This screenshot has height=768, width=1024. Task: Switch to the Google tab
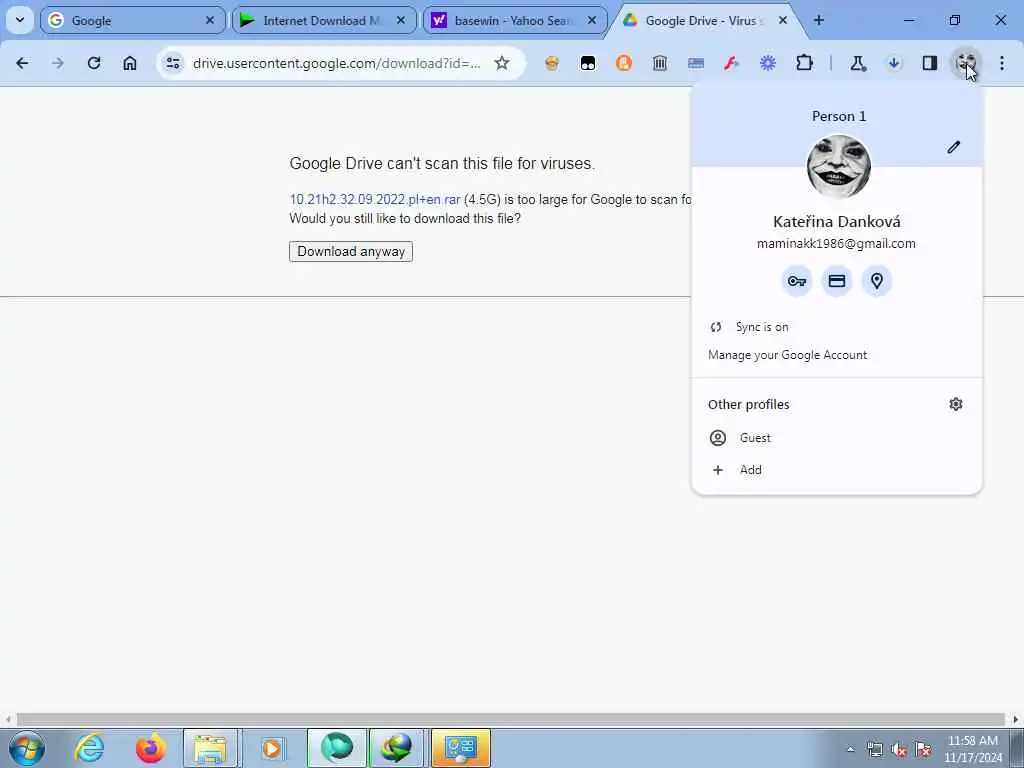coord(133,20)
